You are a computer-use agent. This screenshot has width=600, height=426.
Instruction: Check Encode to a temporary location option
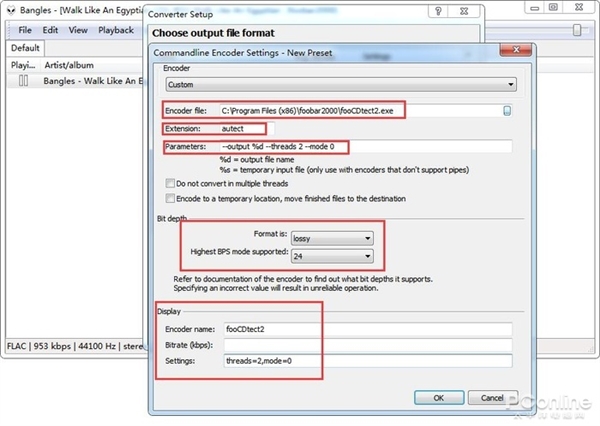(168, 199)
